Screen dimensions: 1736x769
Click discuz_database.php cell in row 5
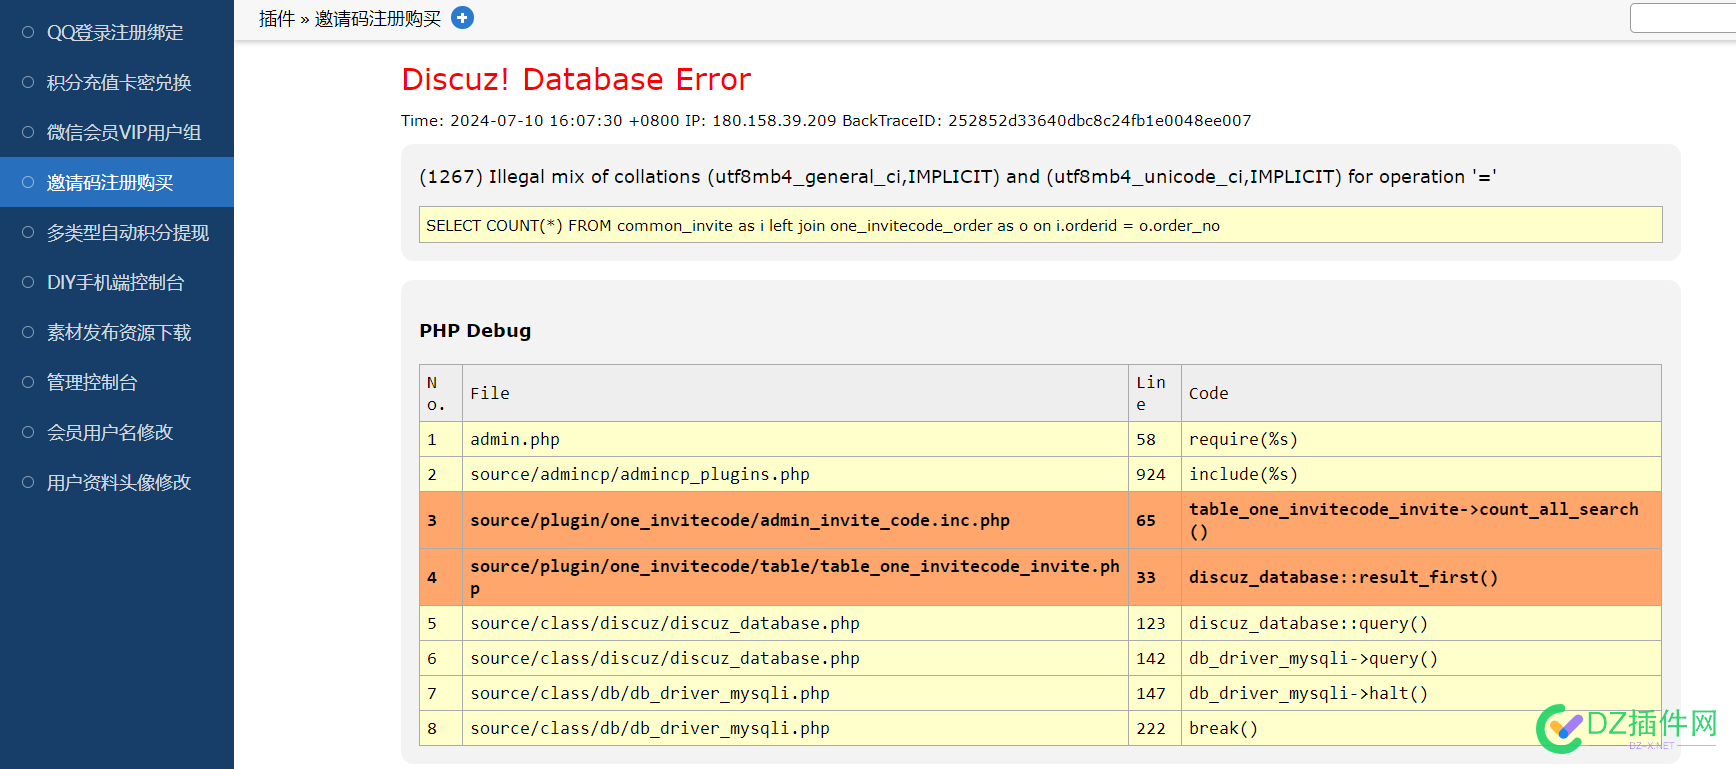click(795, 623)
